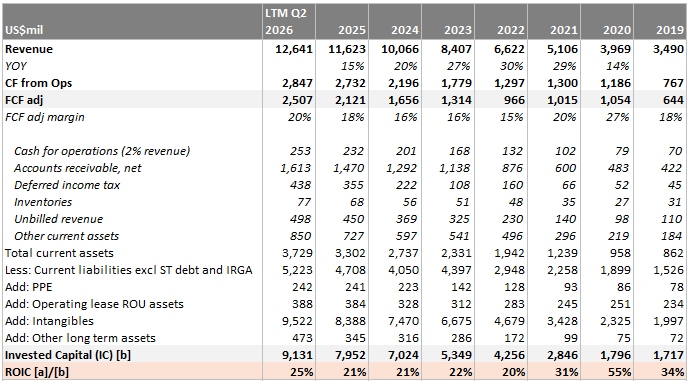
Task: Select the 'Total current assets' label
Action: click(59, 253)
